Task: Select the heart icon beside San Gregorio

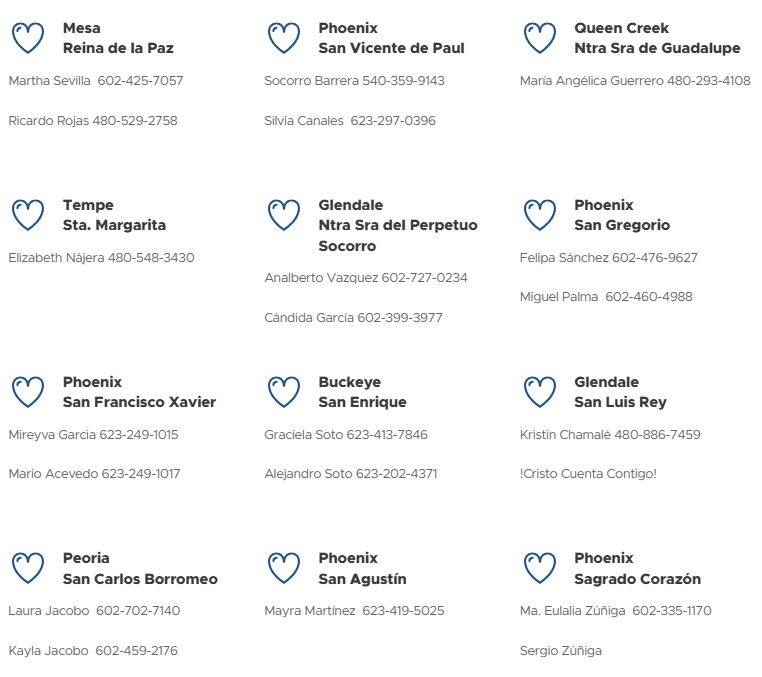Action: pos(539,215)
